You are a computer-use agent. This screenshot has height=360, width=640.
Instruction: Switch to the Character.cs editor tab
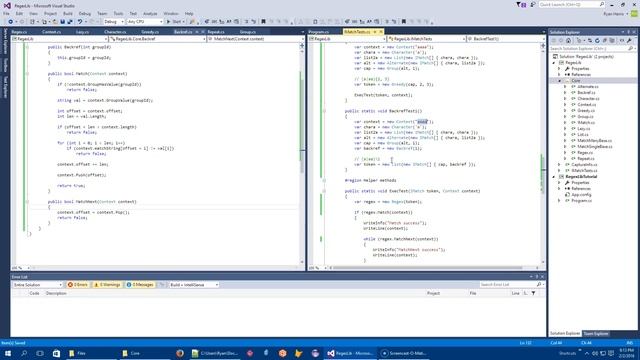115,32
